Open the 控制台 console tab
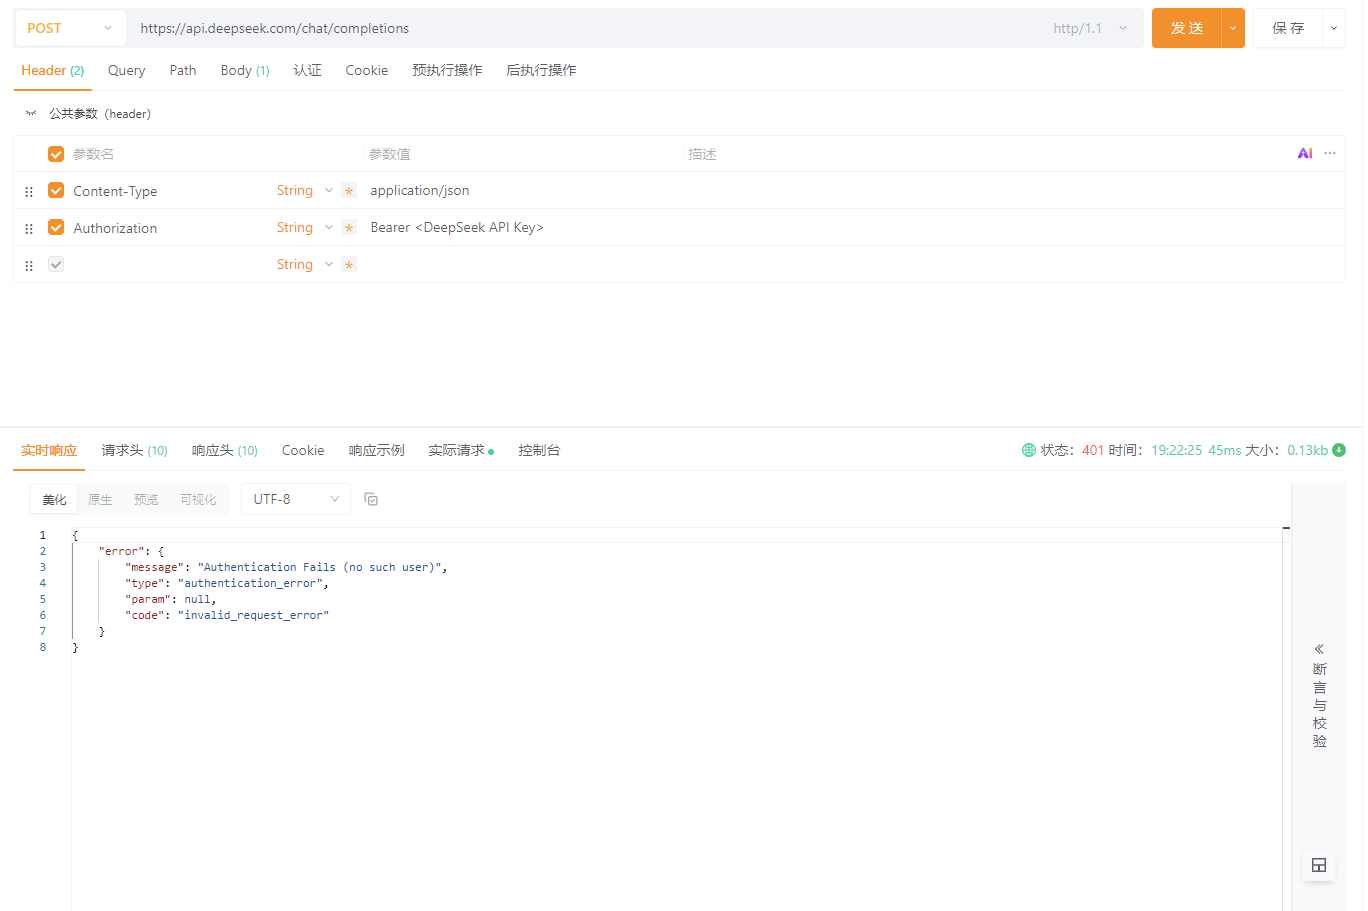 539,450
